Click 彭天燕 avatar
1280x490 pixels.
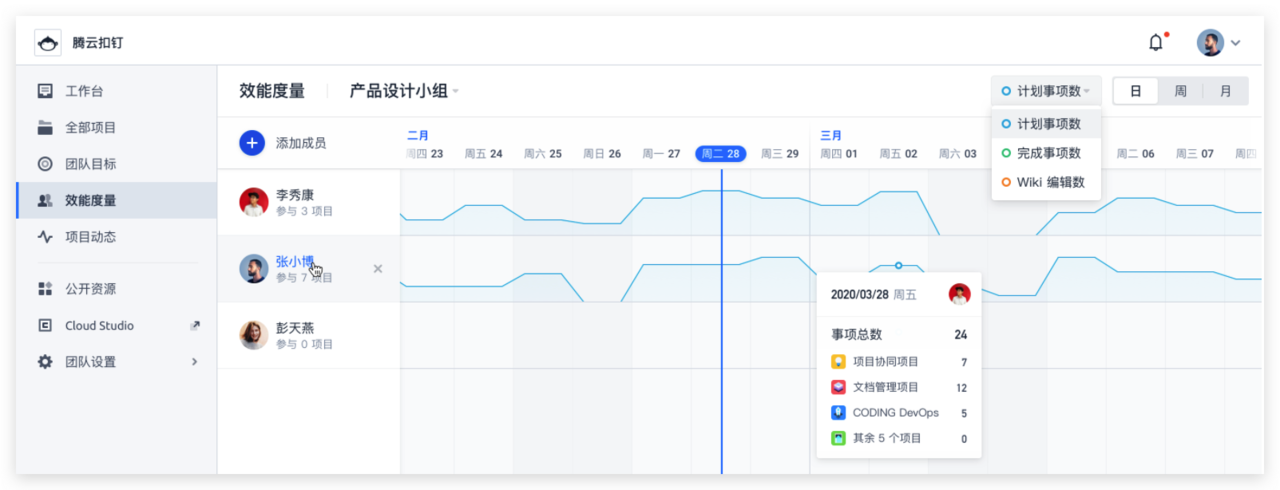[254, 335]
